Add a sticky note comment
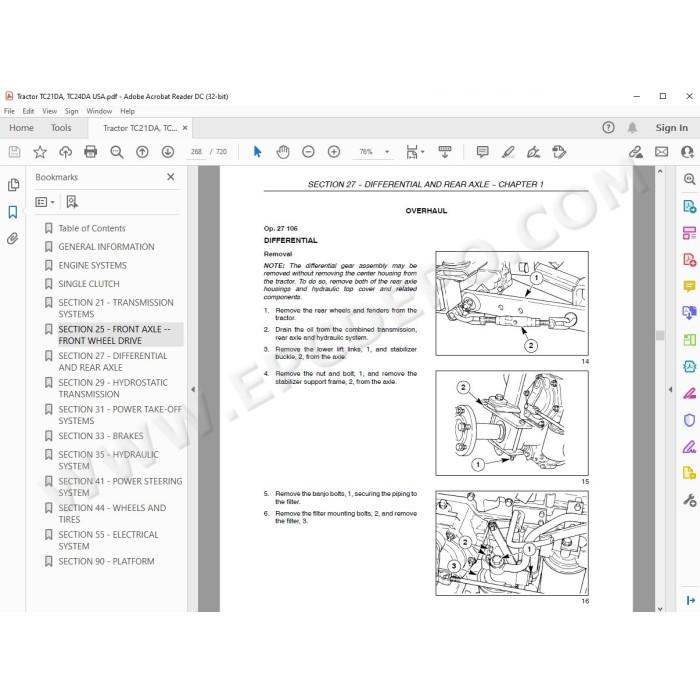Screen dimensions: 700x700 483,152
